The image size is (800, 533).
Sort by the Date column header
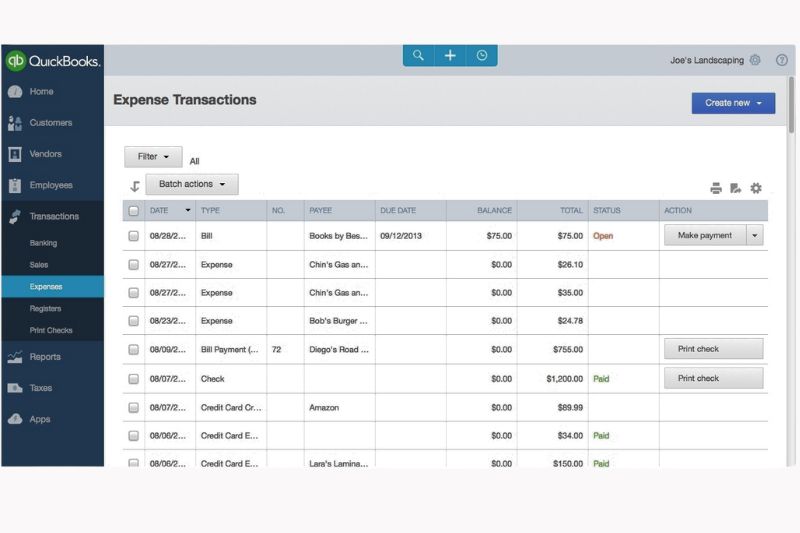pos(170,211)
